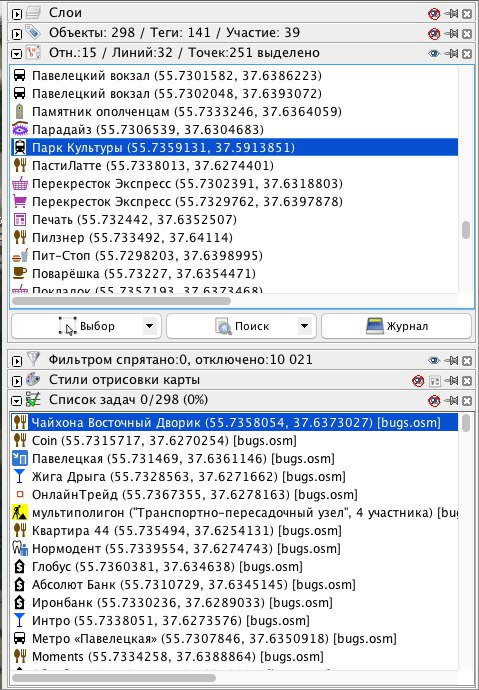Viewport: 479px width, 690px height.
Task: Click coffee cup icon of Поварёшка row
Action: (x=20, y=273)
